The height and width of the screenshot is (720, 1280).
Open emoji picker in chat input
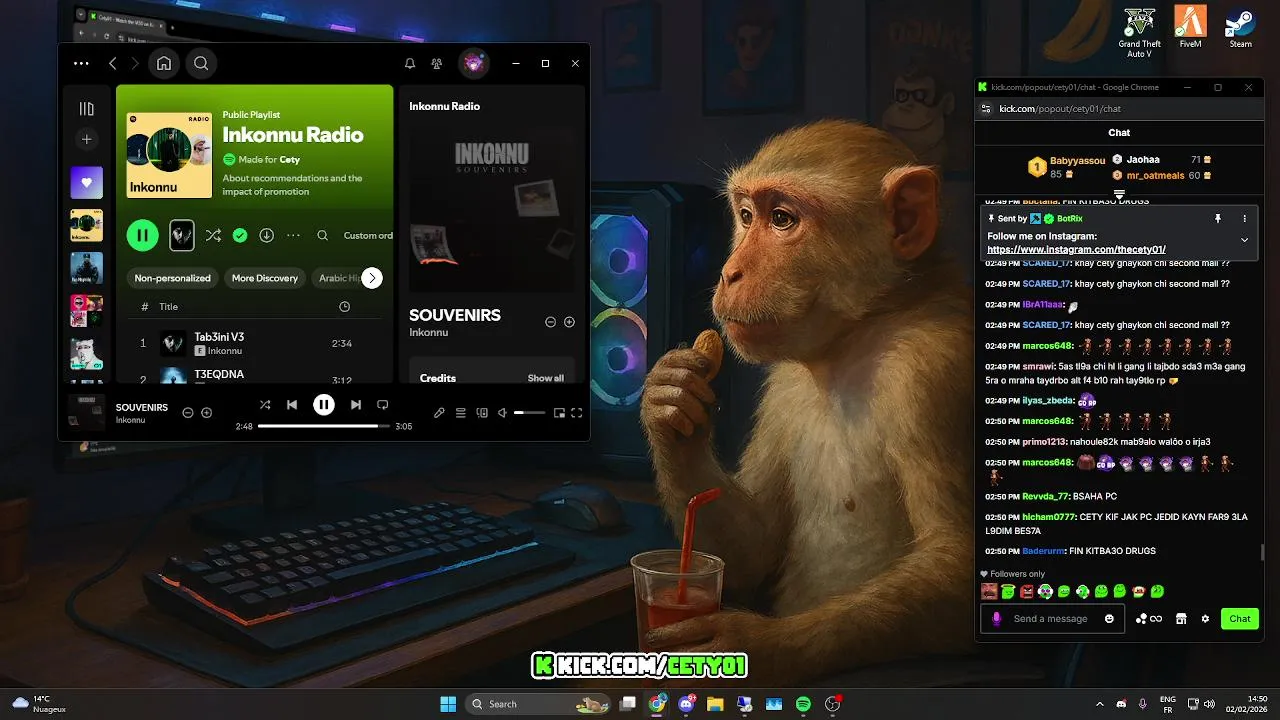click(1109, 618)
